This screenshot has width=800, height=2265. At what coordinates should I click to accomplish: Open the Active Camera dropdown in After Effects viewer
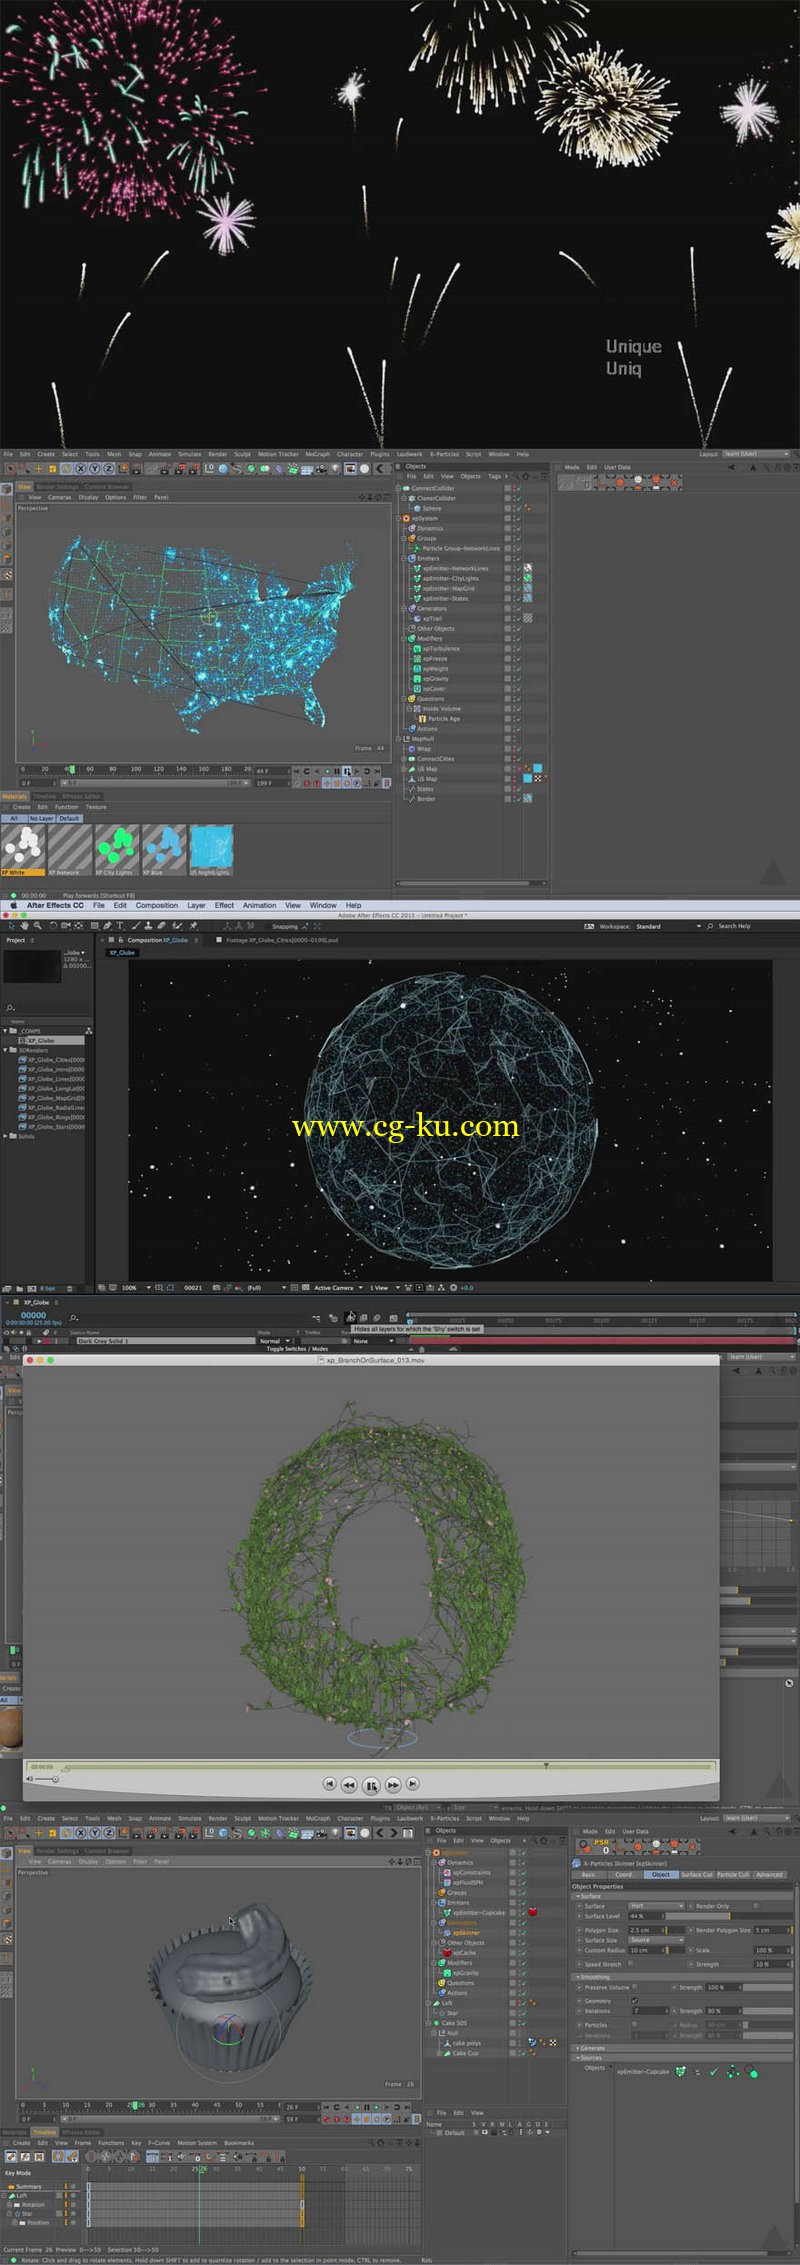(337, 1288)
